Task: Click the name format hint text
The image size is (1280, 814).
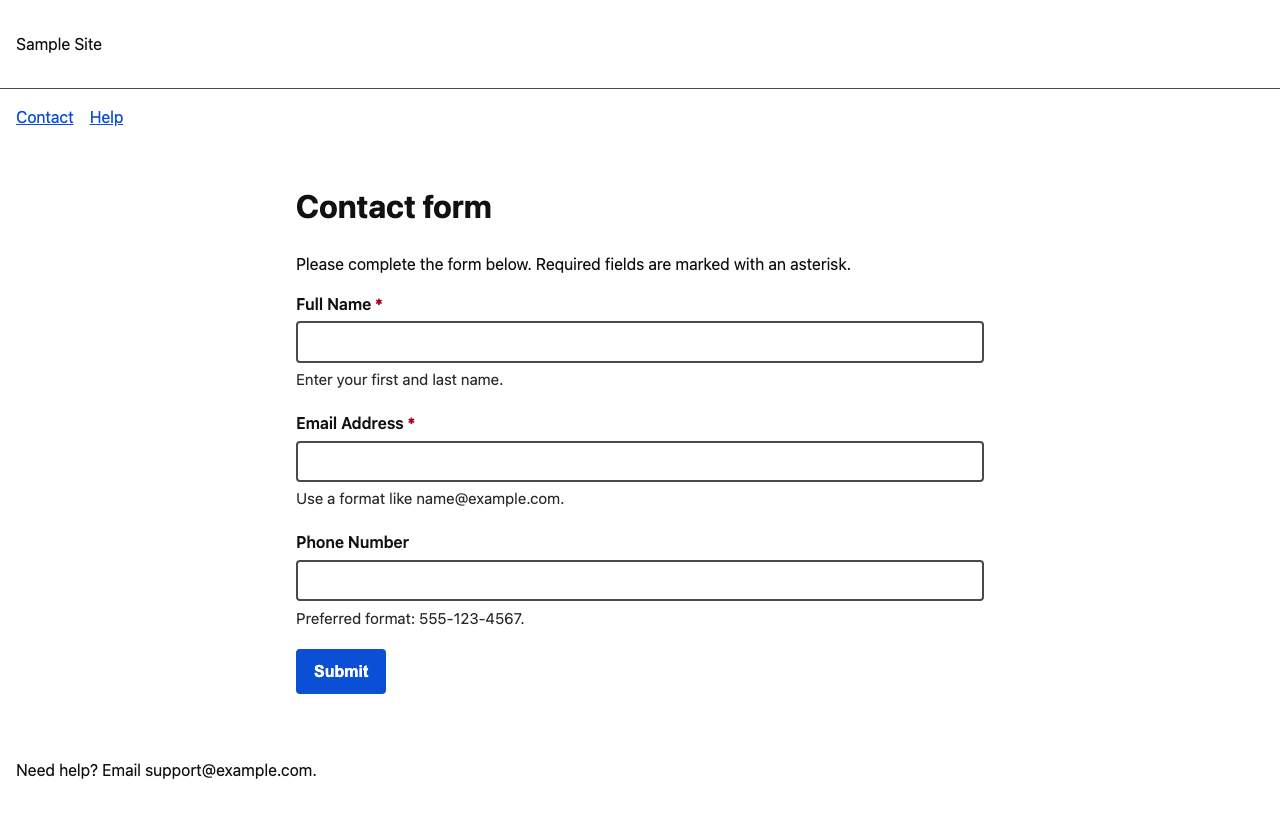Action: [399, 380]
